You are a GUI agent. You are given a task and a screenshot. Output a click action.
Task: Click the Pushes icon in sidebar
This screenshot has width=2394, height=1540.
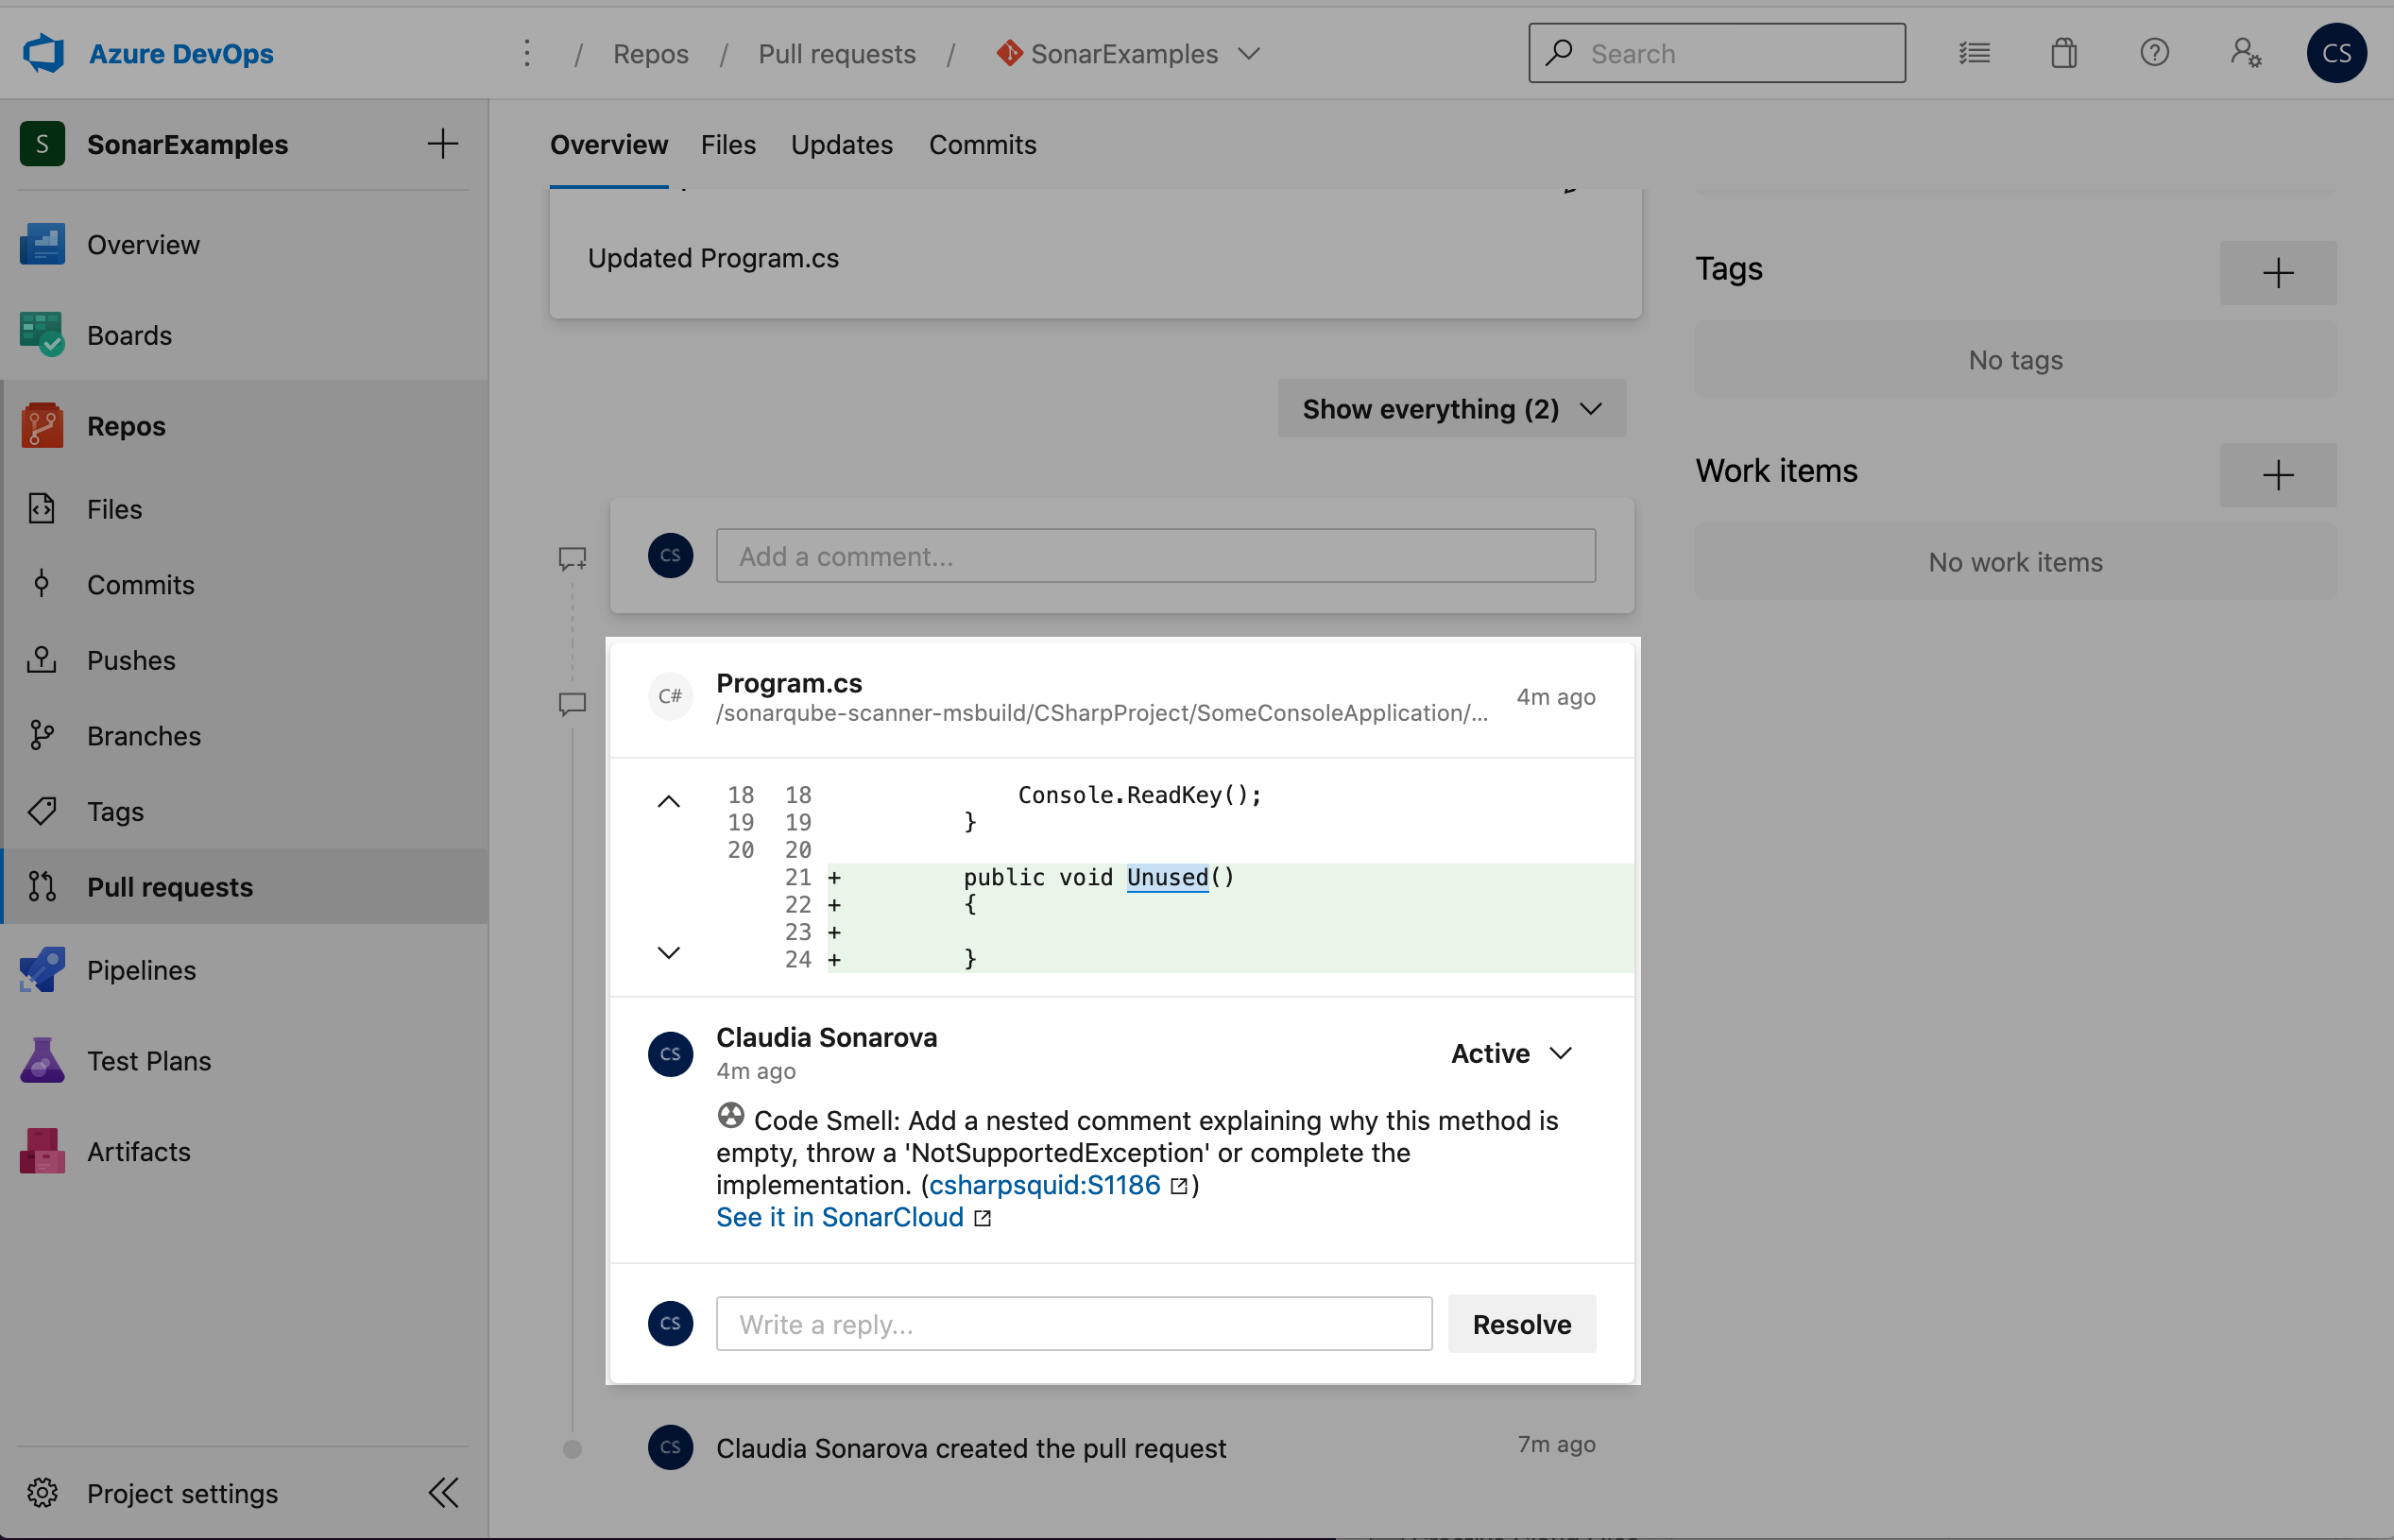point(42,659)
